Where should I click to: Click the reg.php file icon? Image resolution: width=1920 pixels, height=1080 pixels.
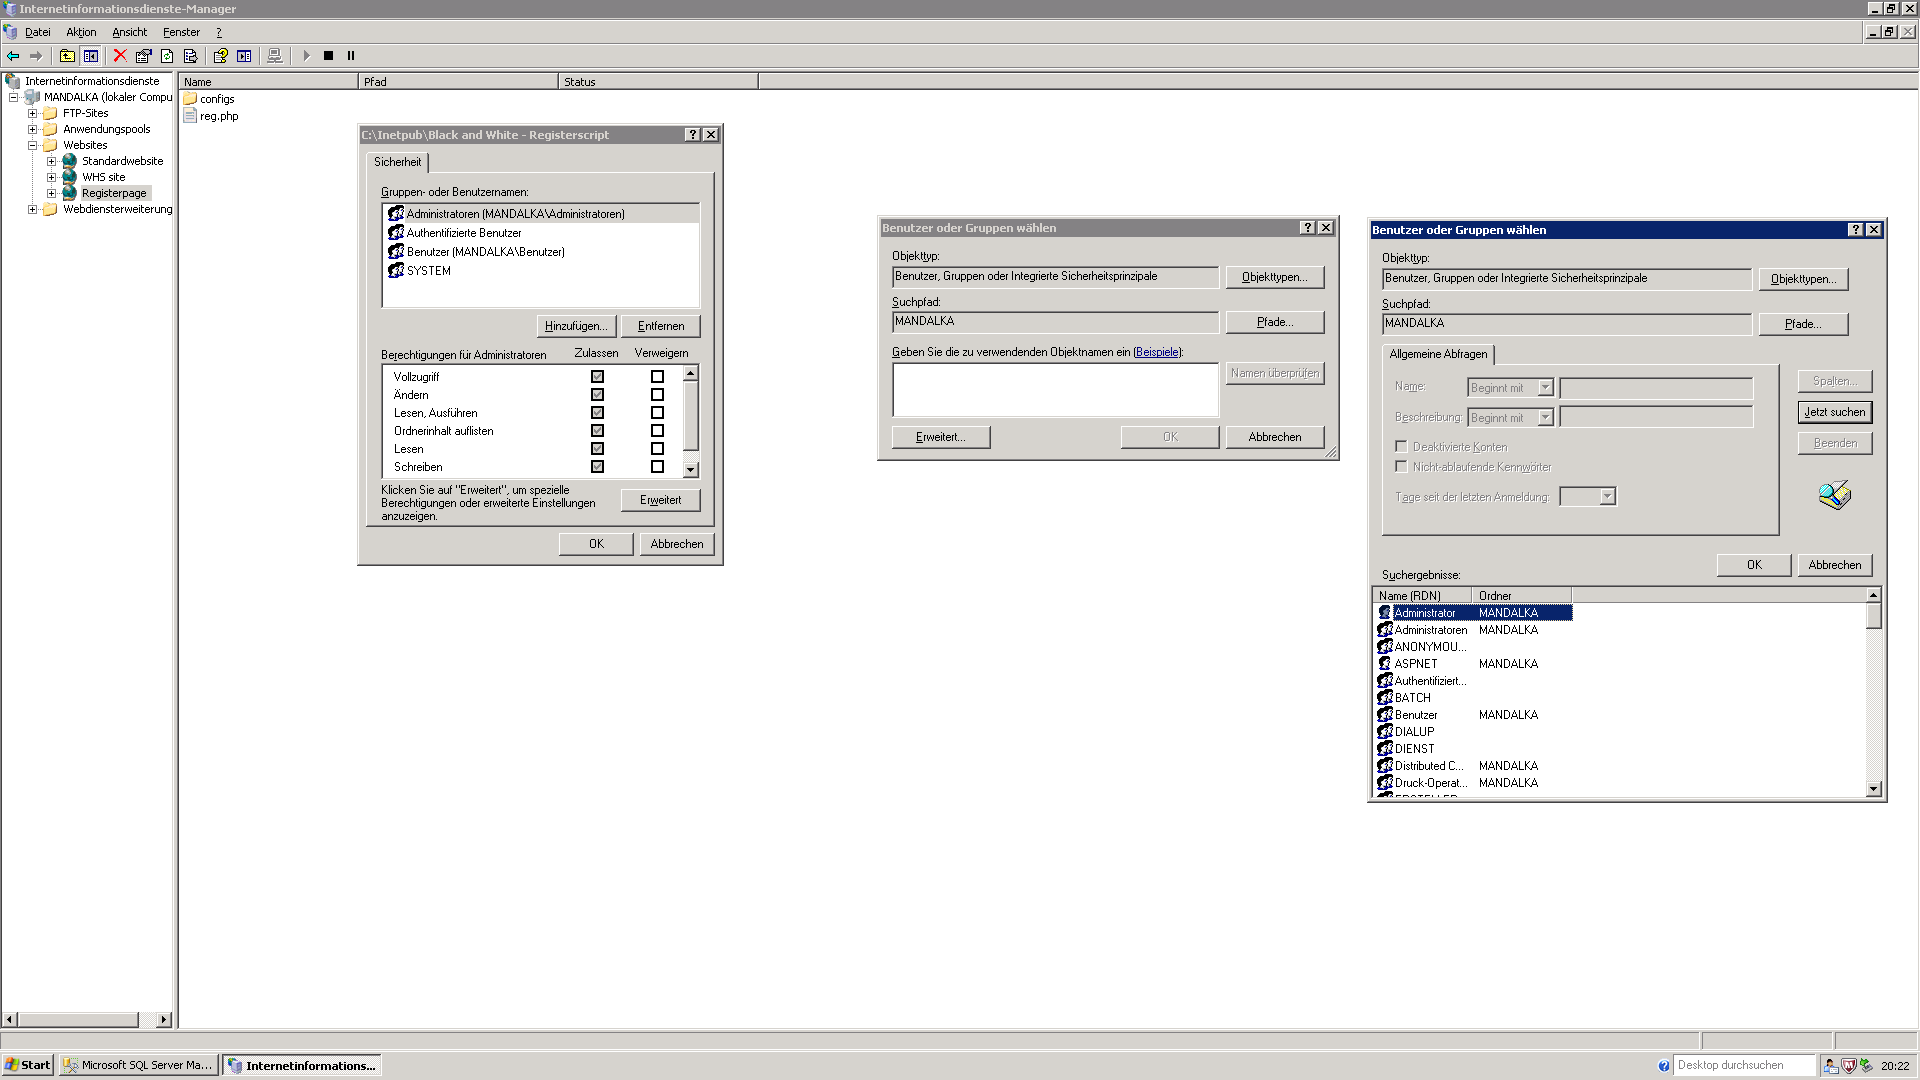(190, 116)
